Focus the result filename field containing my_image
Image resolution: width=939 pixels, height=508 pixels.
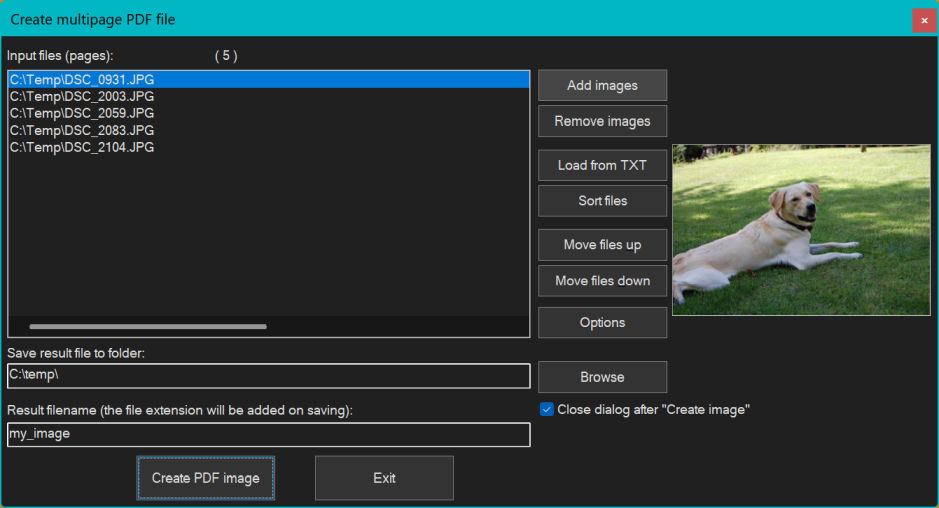coord(268,435)
